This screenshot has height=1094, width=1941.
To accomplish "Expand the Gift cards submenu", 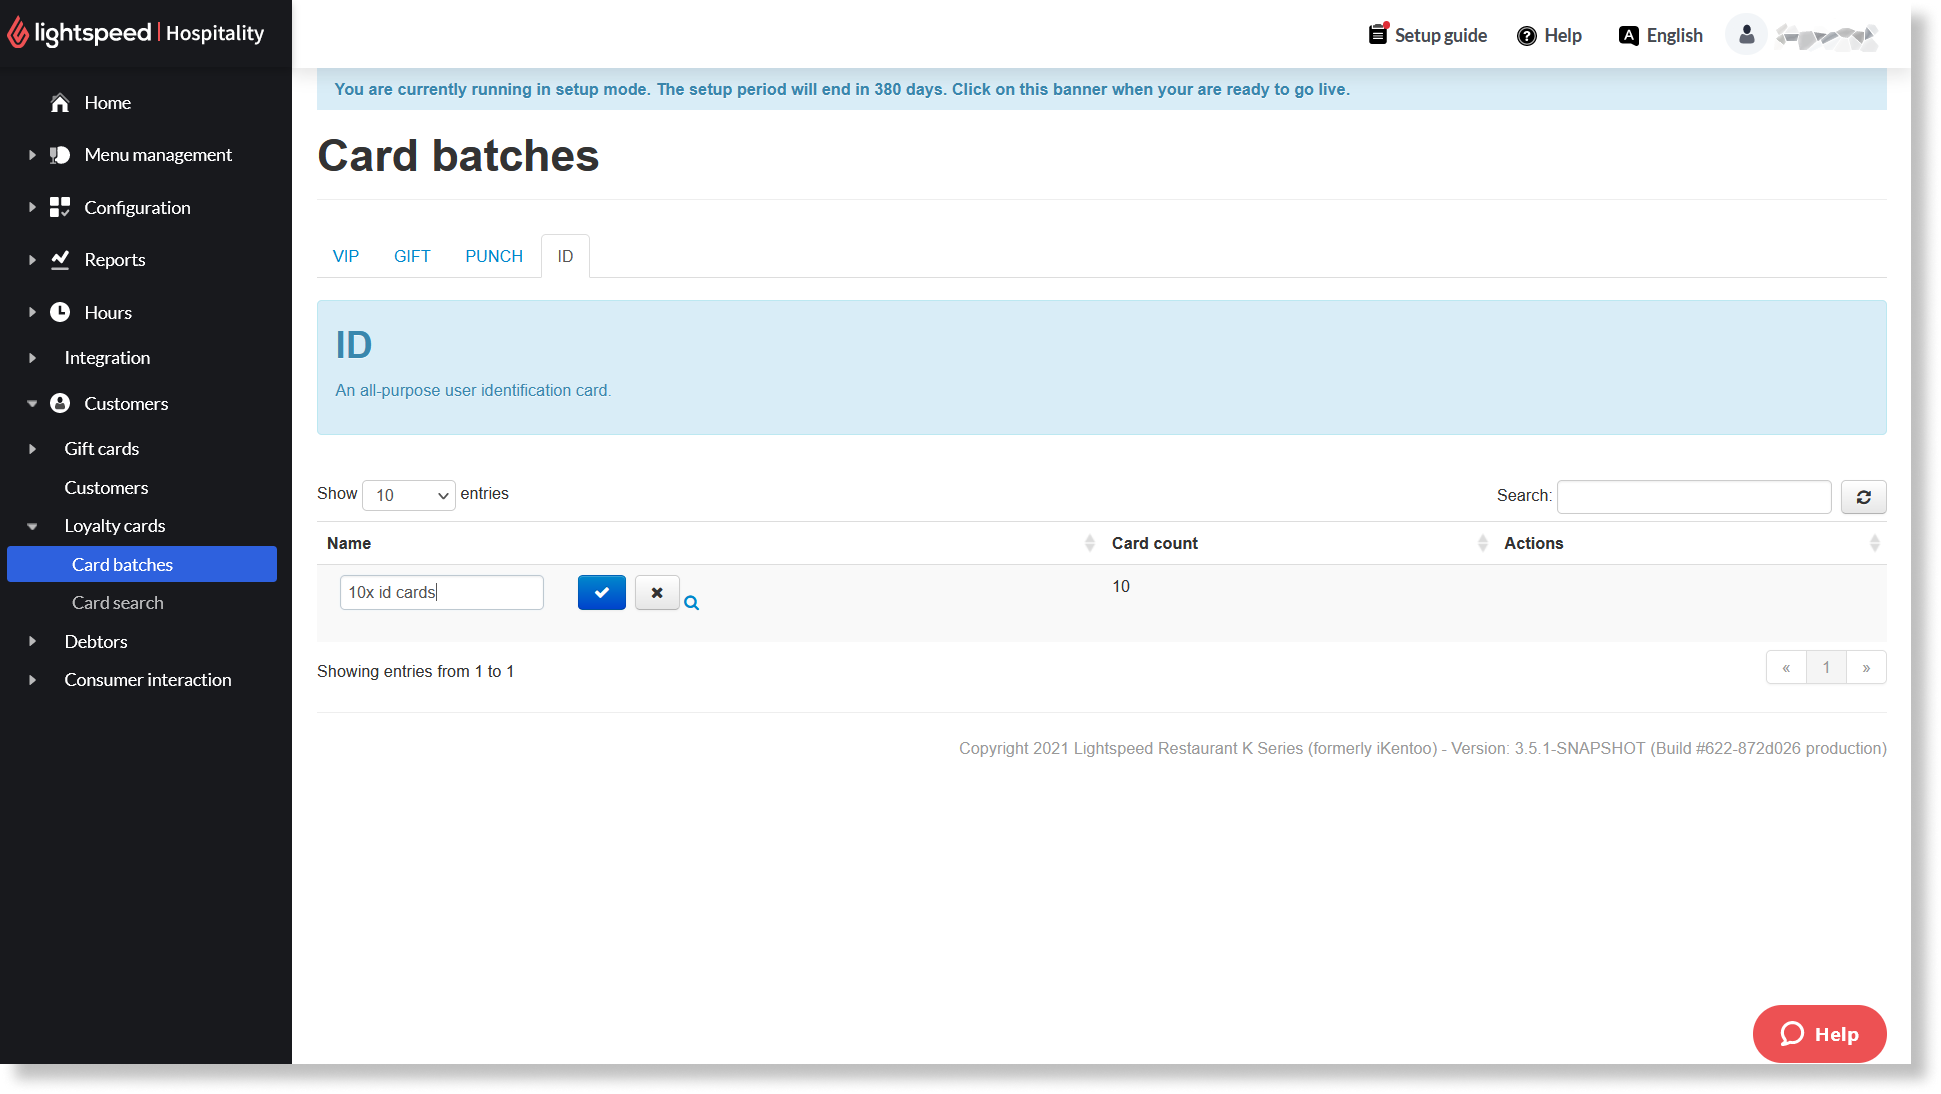I will (32, 449).
